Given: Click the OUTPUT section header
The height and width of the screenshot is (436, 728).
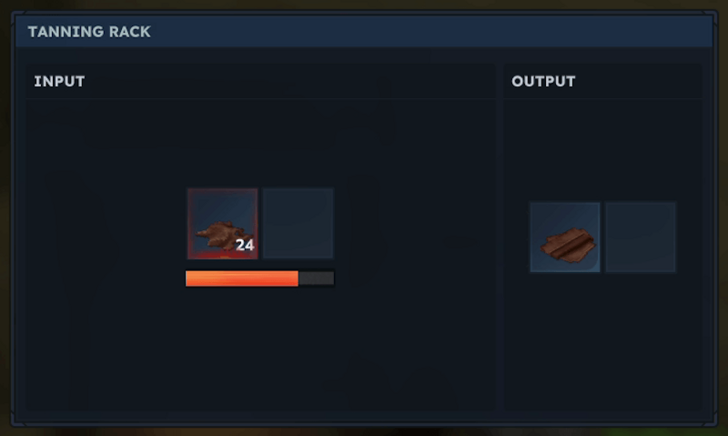Looking at the screenshot, I should pyautogui.click(x=543, y=81).
